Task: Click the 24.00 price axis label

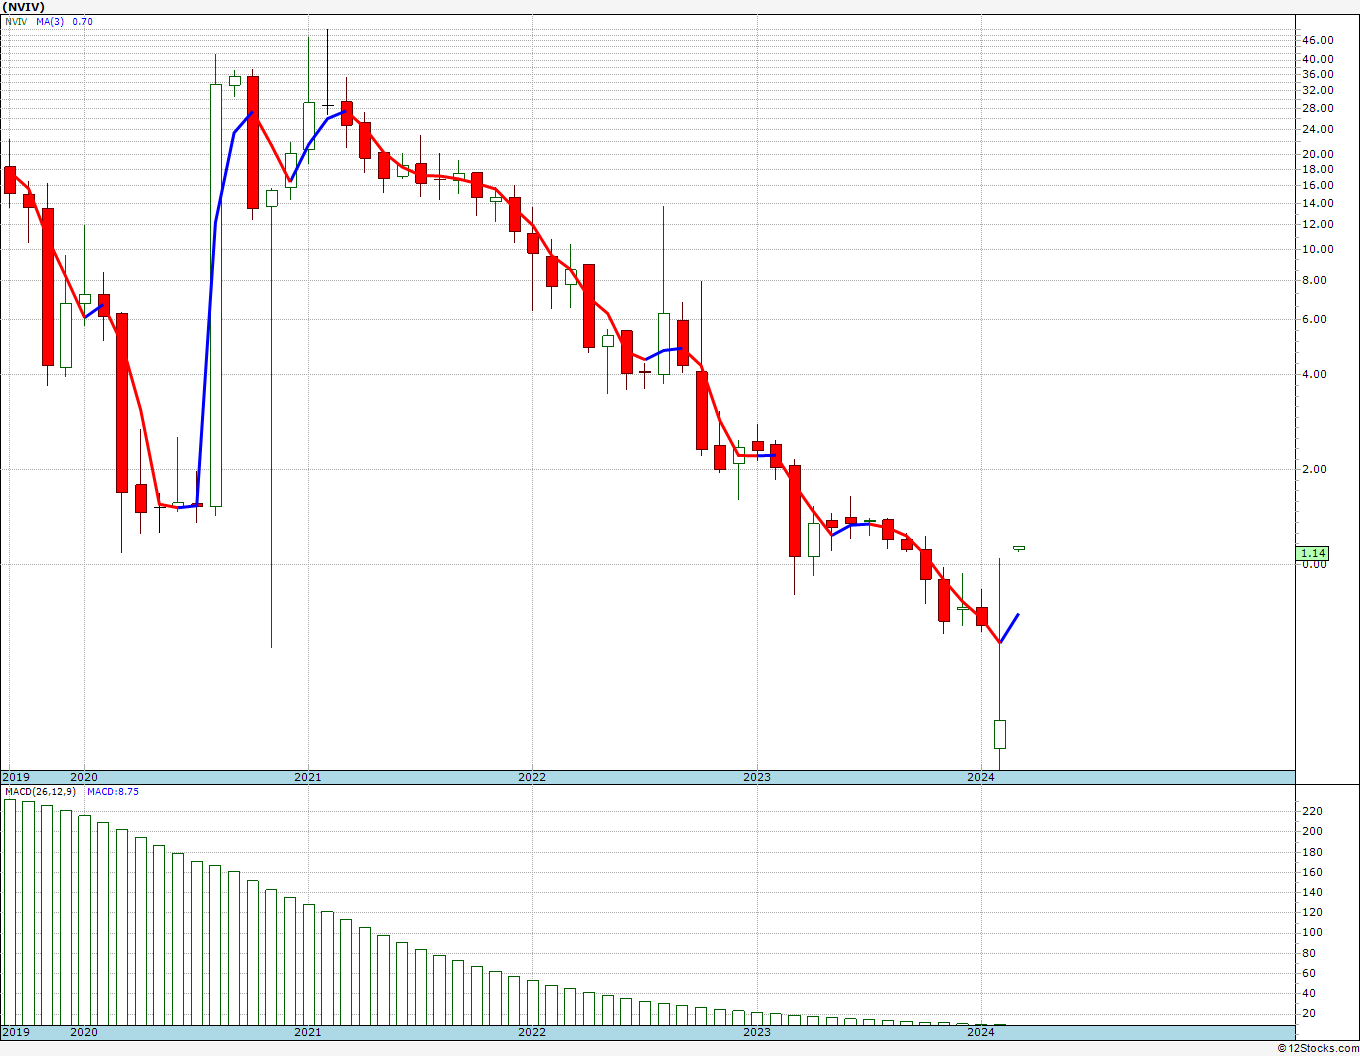Action: [x=1318, y=129]
